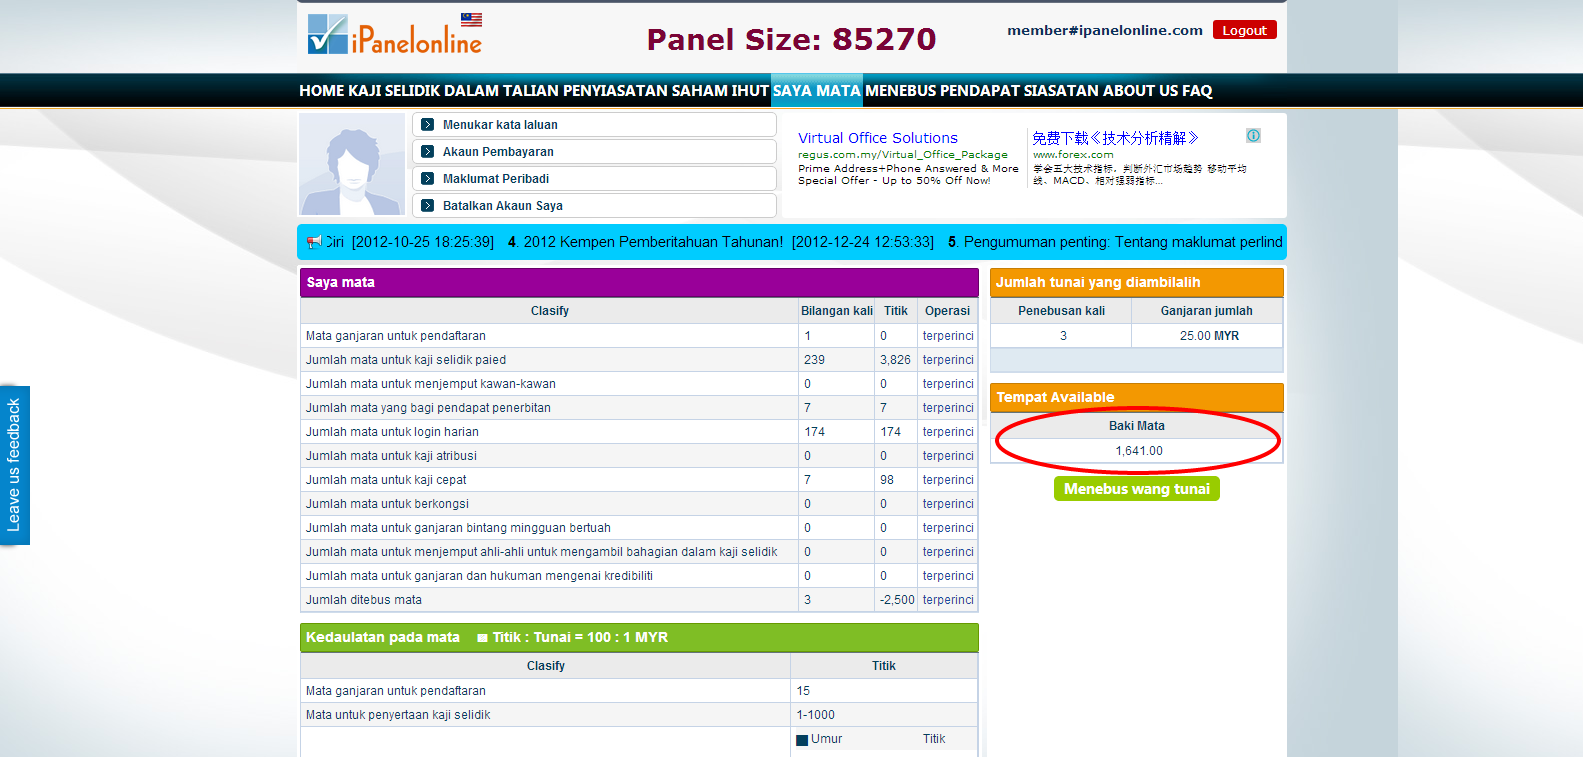Screen dimensions: 1583x757
Task: Select the SAYA MATA tab
Action: 816,91
